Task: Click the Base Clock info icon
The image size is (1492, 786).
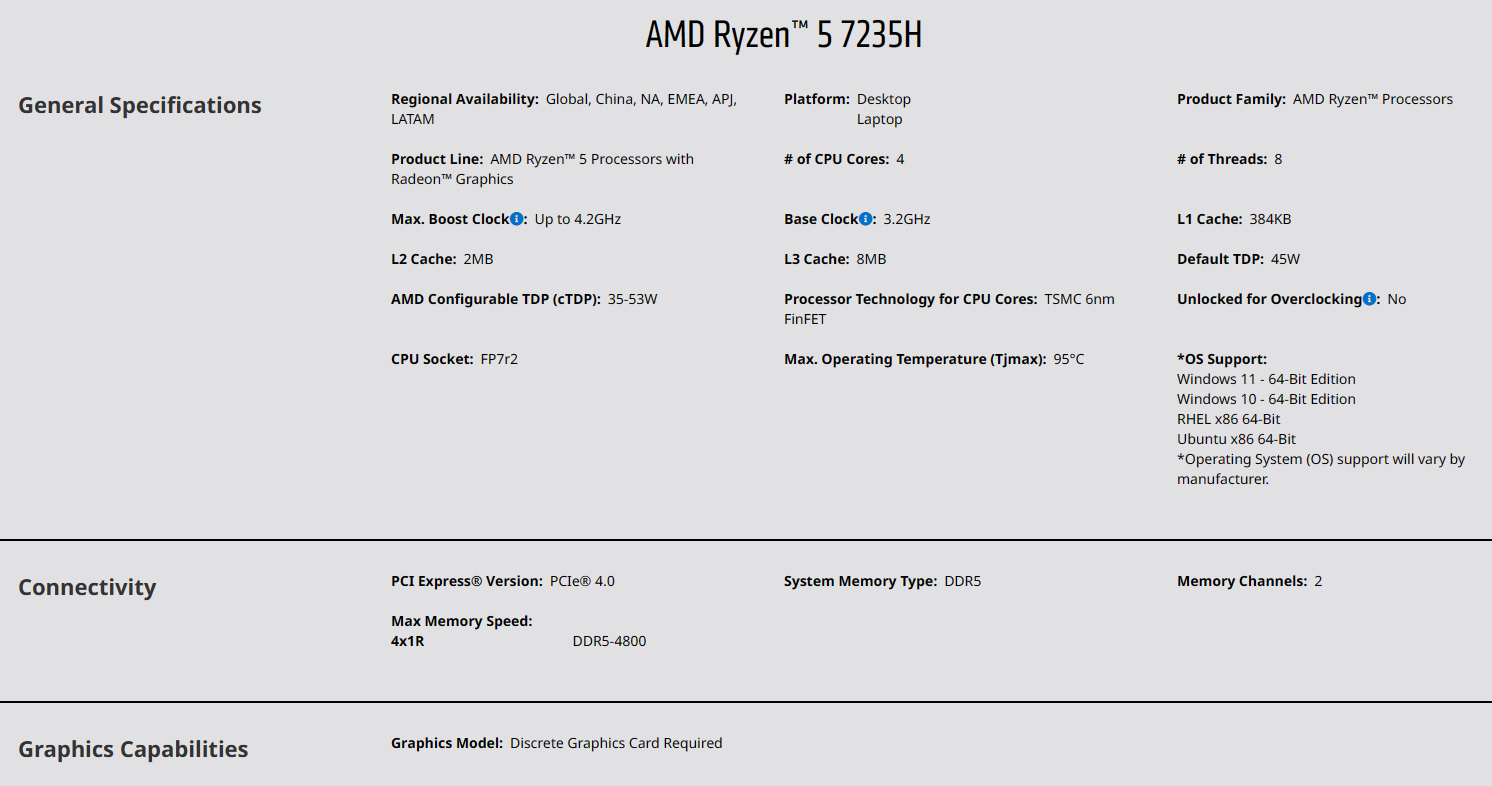Action: (x=866, y=219)
